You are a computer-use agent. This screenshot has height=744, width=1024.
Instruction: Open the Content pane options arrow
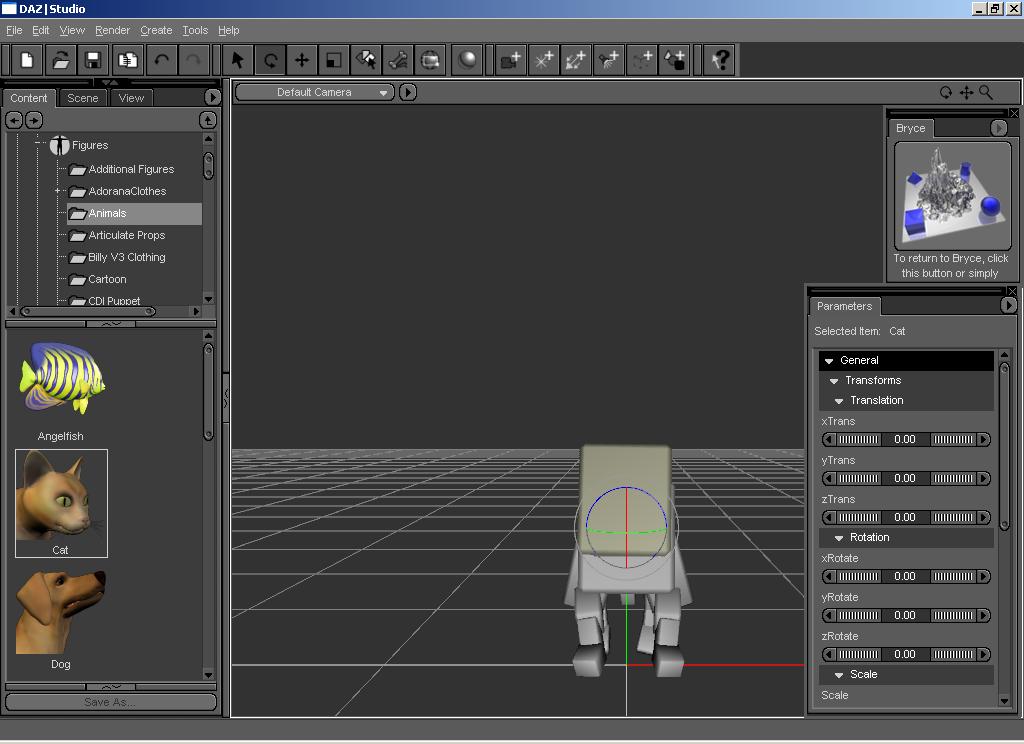pos(212,97)
